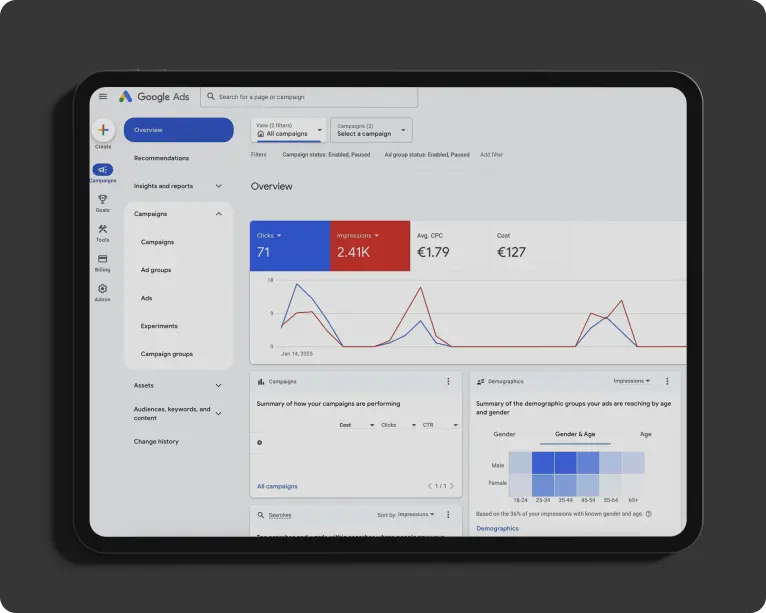Open the Campaigns megaphone sidebar icon
766x613 pixels.
(103, 169)
